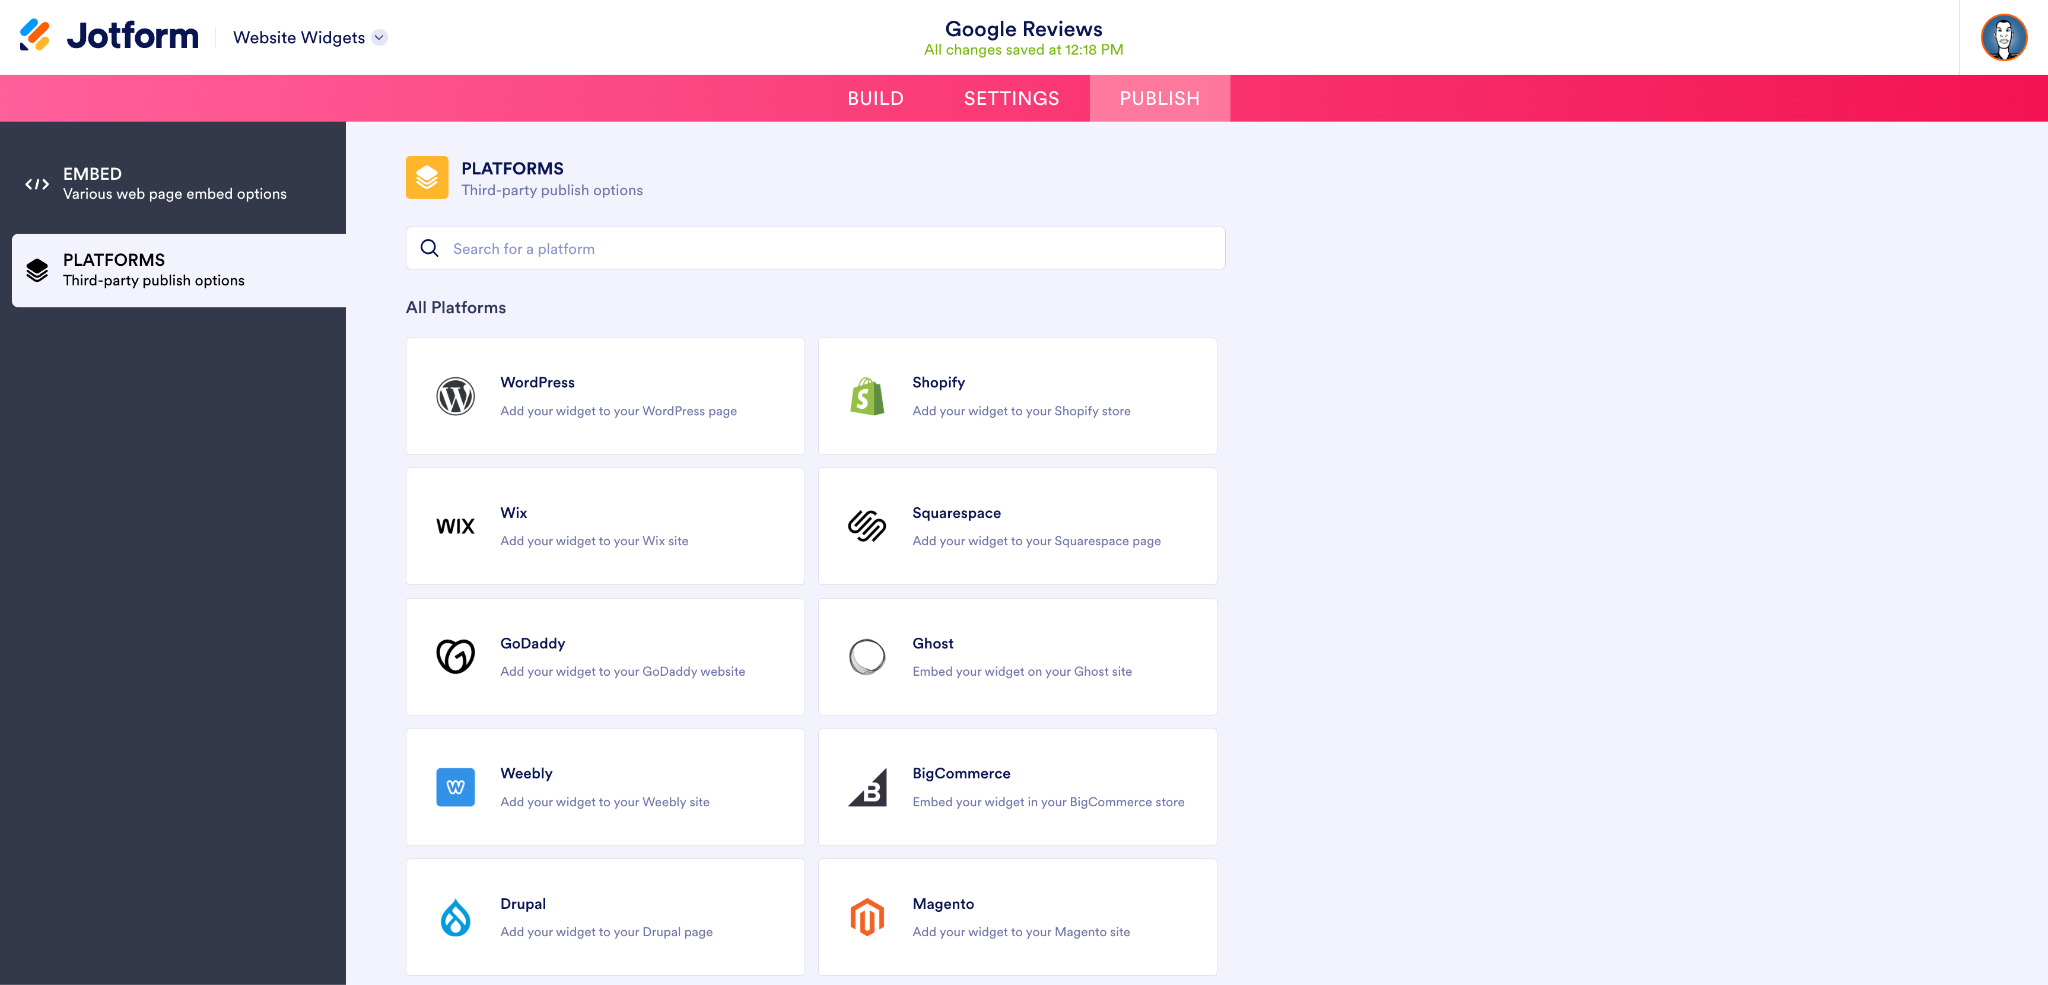Click the Google Reviews widget title
This screenshot has height=985, width=2048.
coord(1024,29)
